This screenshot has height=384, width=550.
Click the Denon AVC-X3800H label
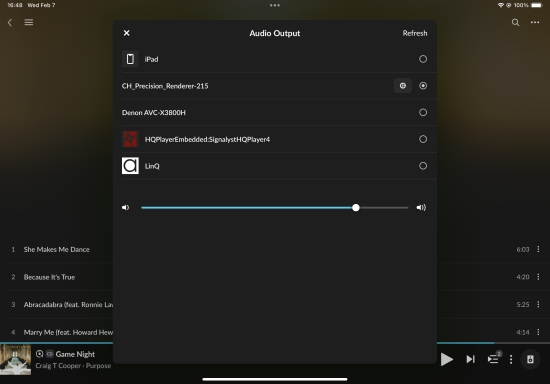click(x=154, y=113)
